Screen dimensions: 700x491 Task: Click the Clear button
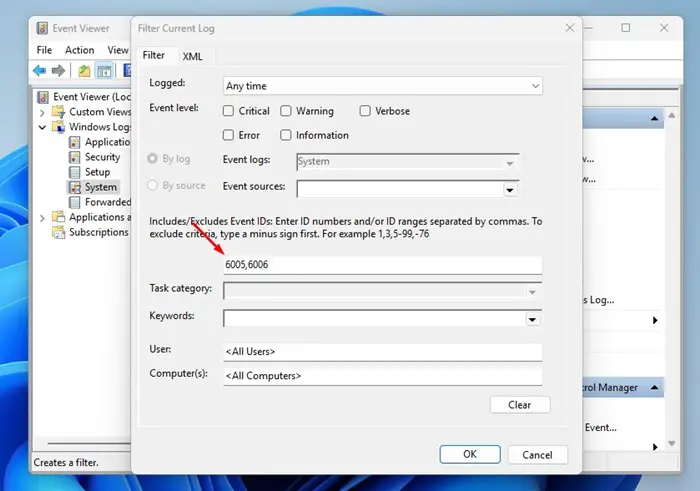pos(520,405)
